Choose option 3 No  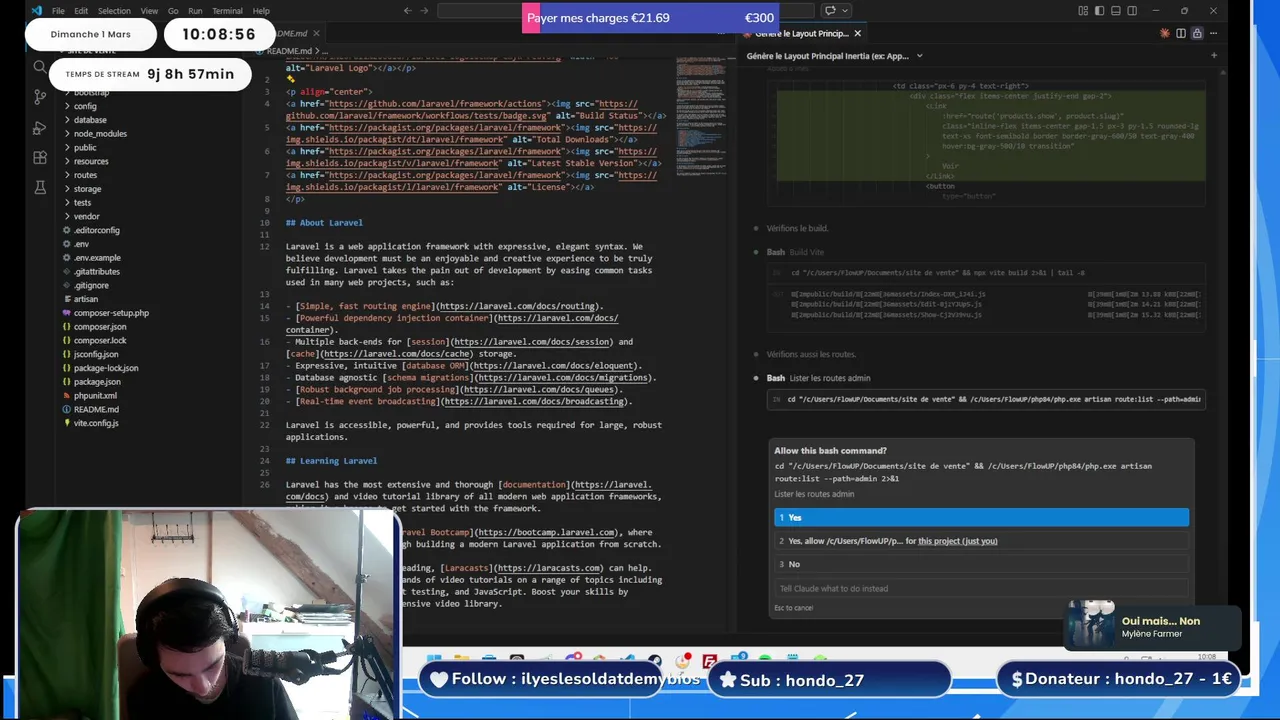coord(981,564)
